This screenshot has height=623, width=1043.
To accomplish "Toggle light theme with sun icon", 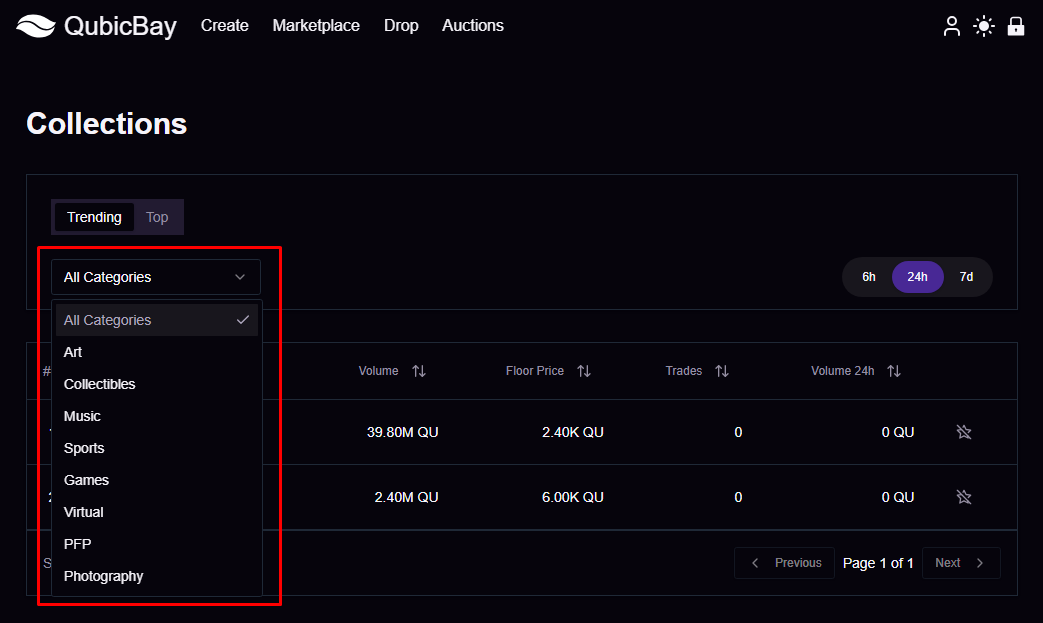I will [984, 26].
